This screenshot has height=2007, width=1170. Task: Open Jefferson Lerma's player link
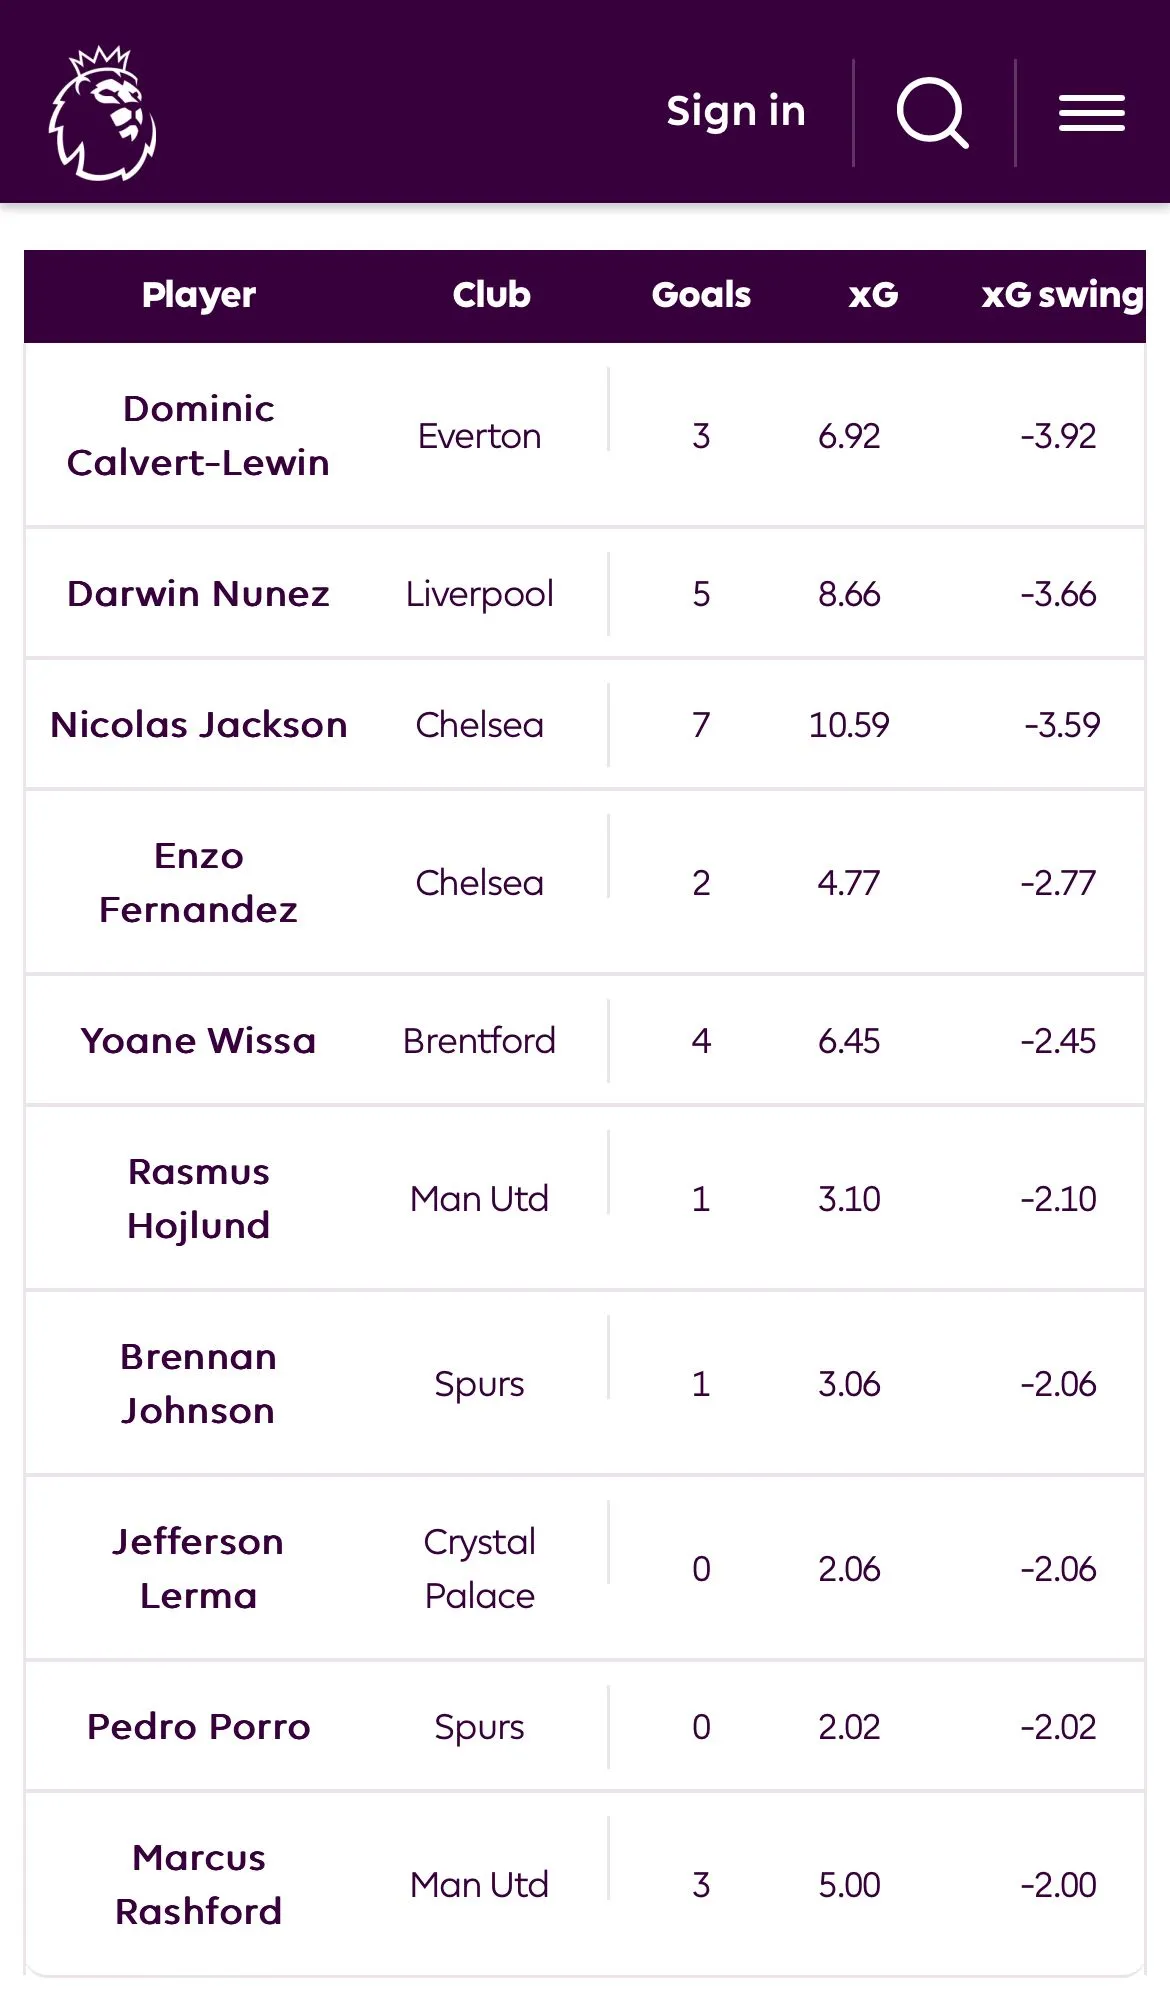198,1569
